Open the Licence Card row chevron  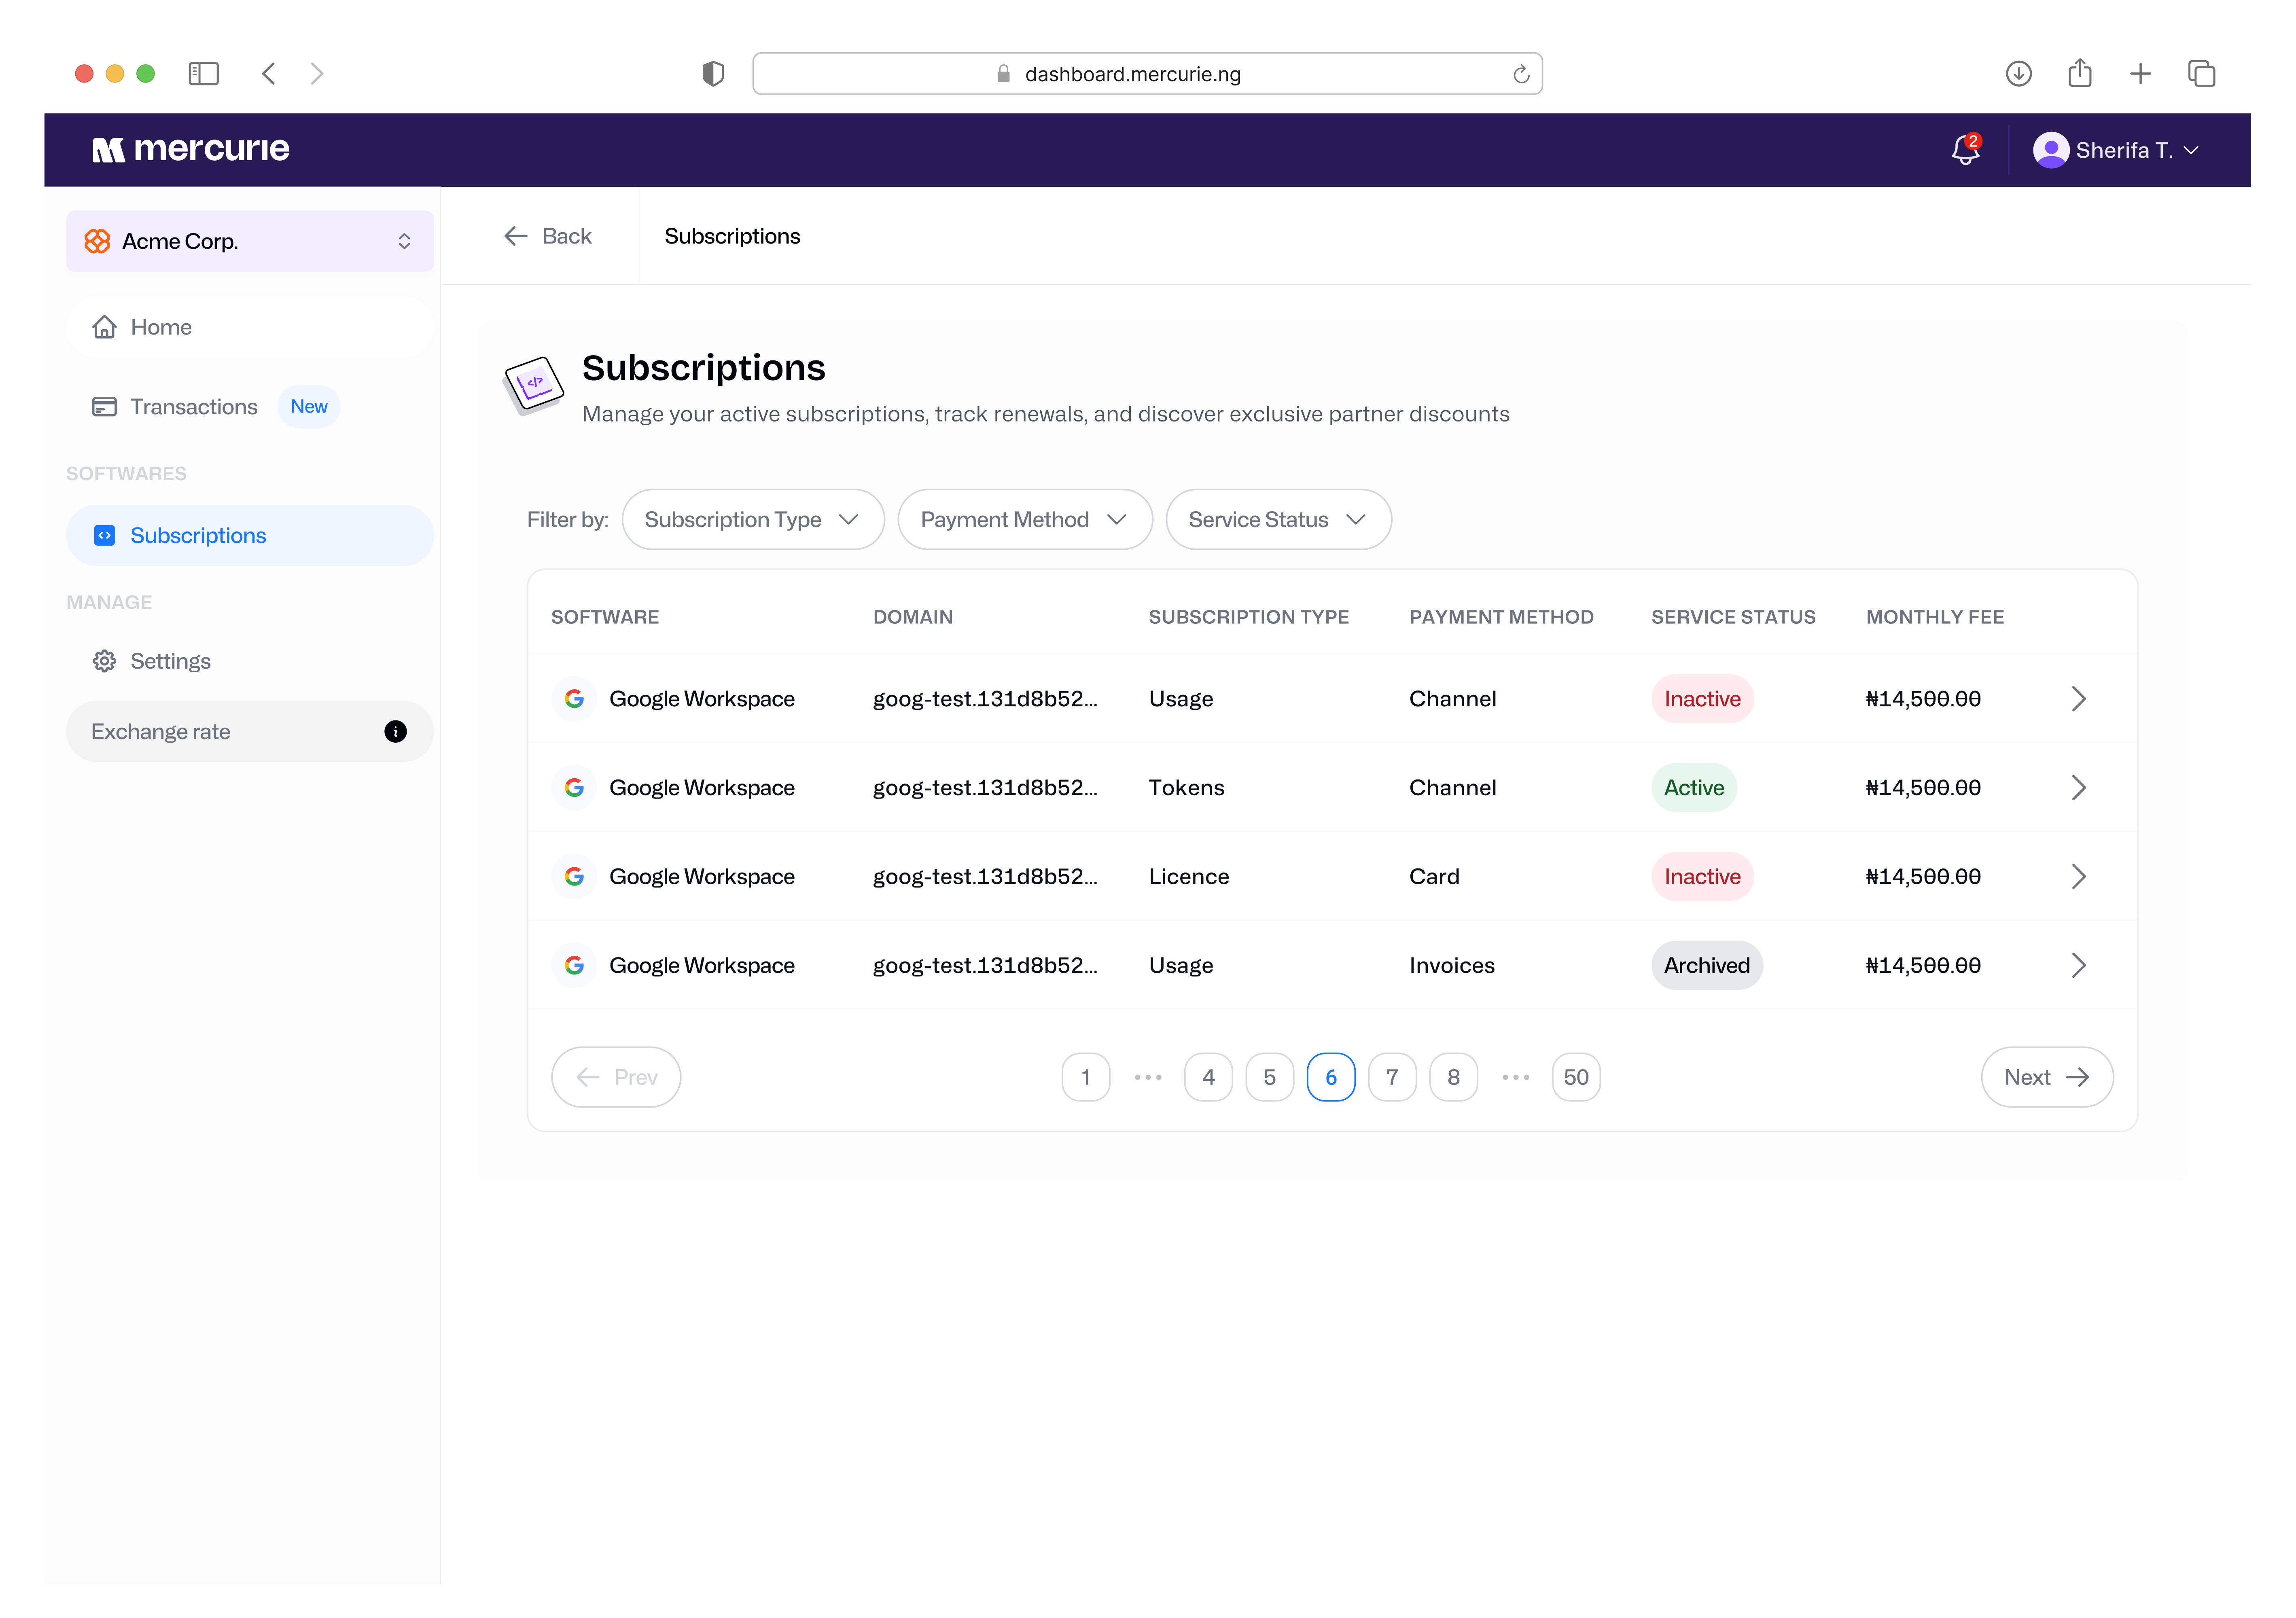2079,876
